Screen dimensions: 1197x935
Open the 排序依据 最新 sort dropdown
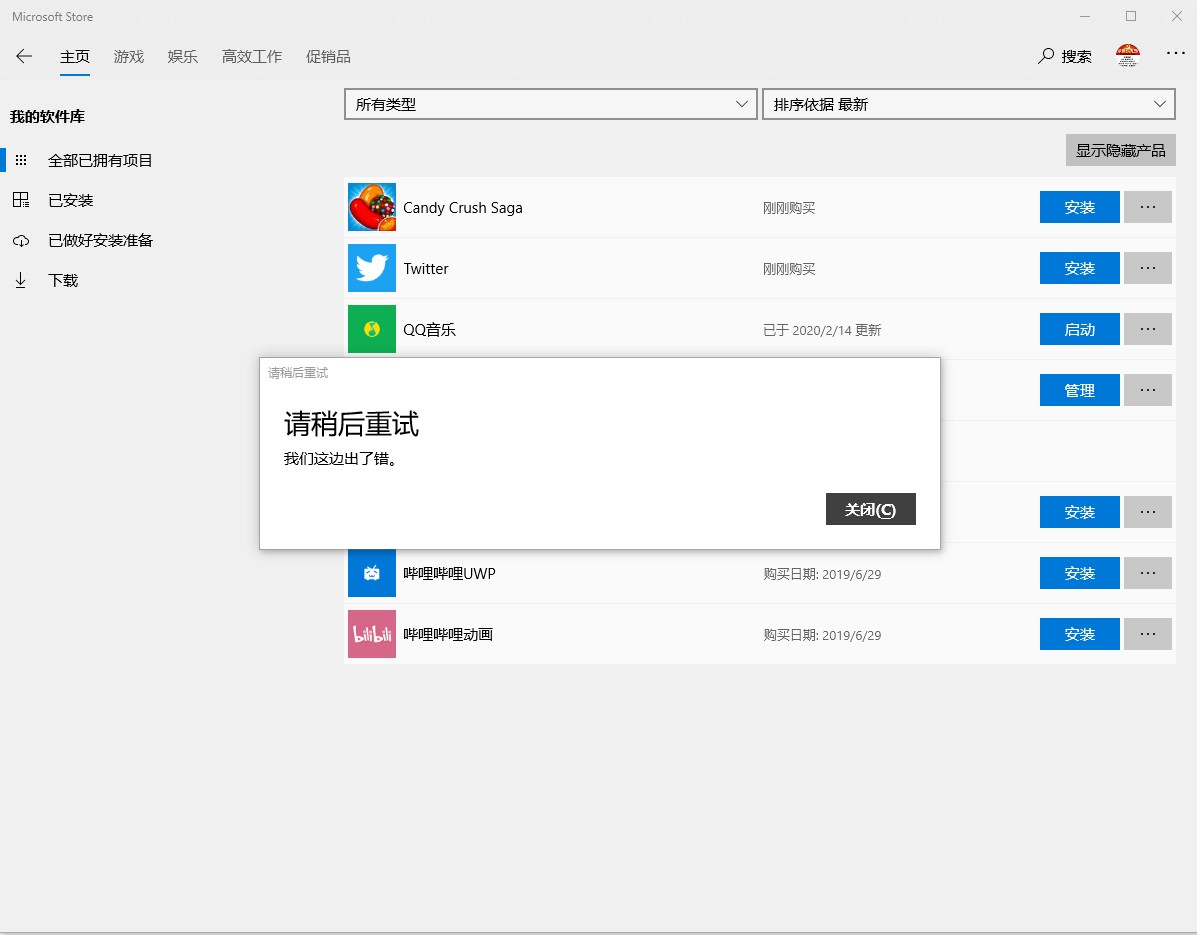pos(969,105)
